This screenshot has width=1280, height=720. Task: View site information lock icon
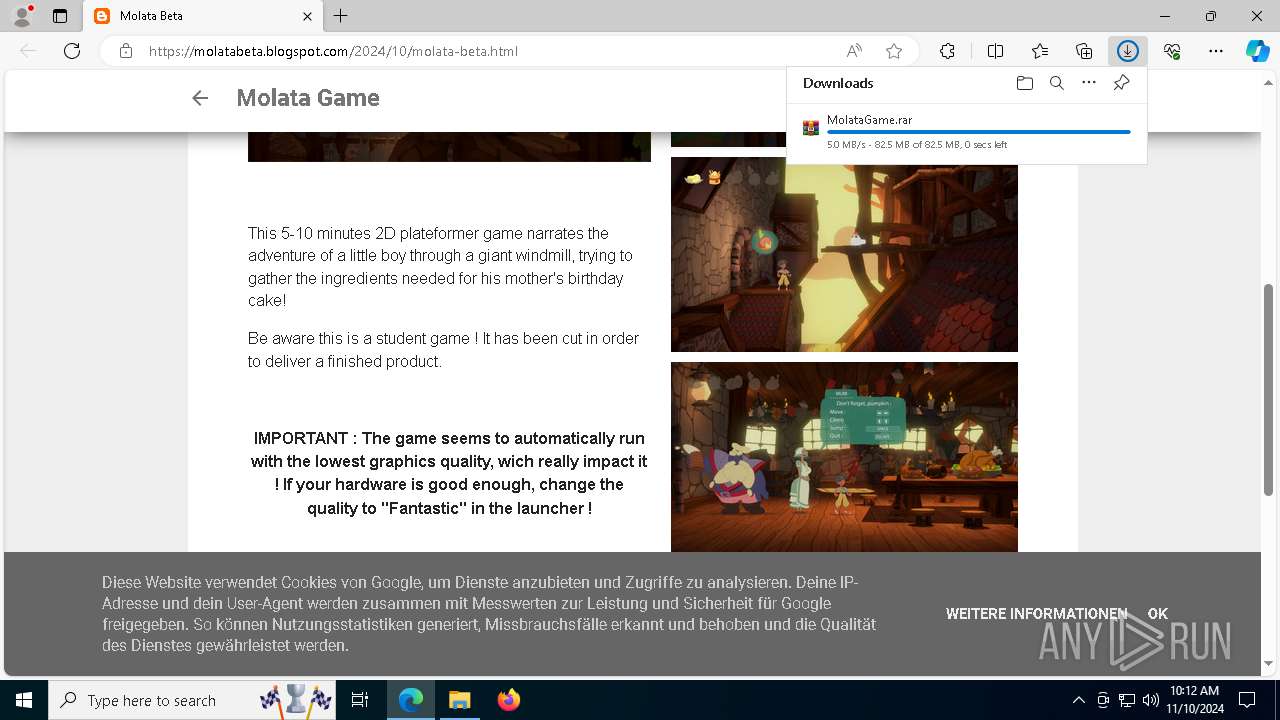[126, 51]
